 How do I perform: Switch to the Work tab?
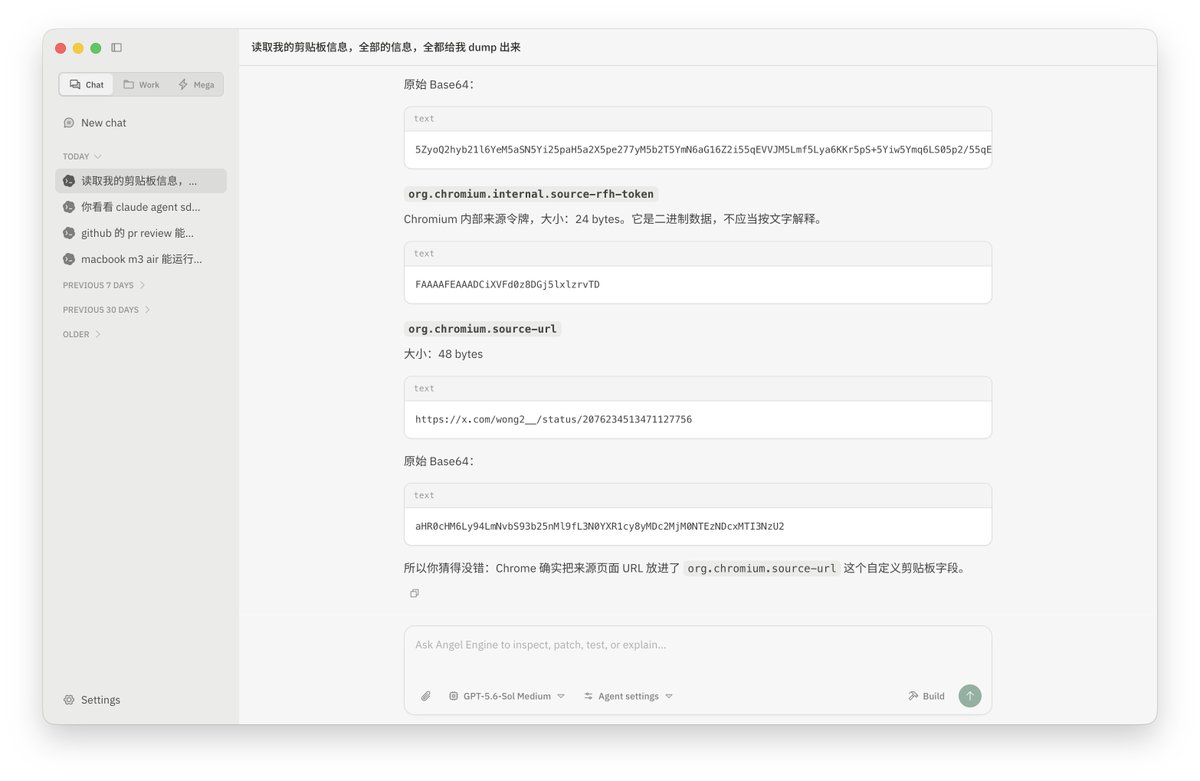[x=141, y=85]
